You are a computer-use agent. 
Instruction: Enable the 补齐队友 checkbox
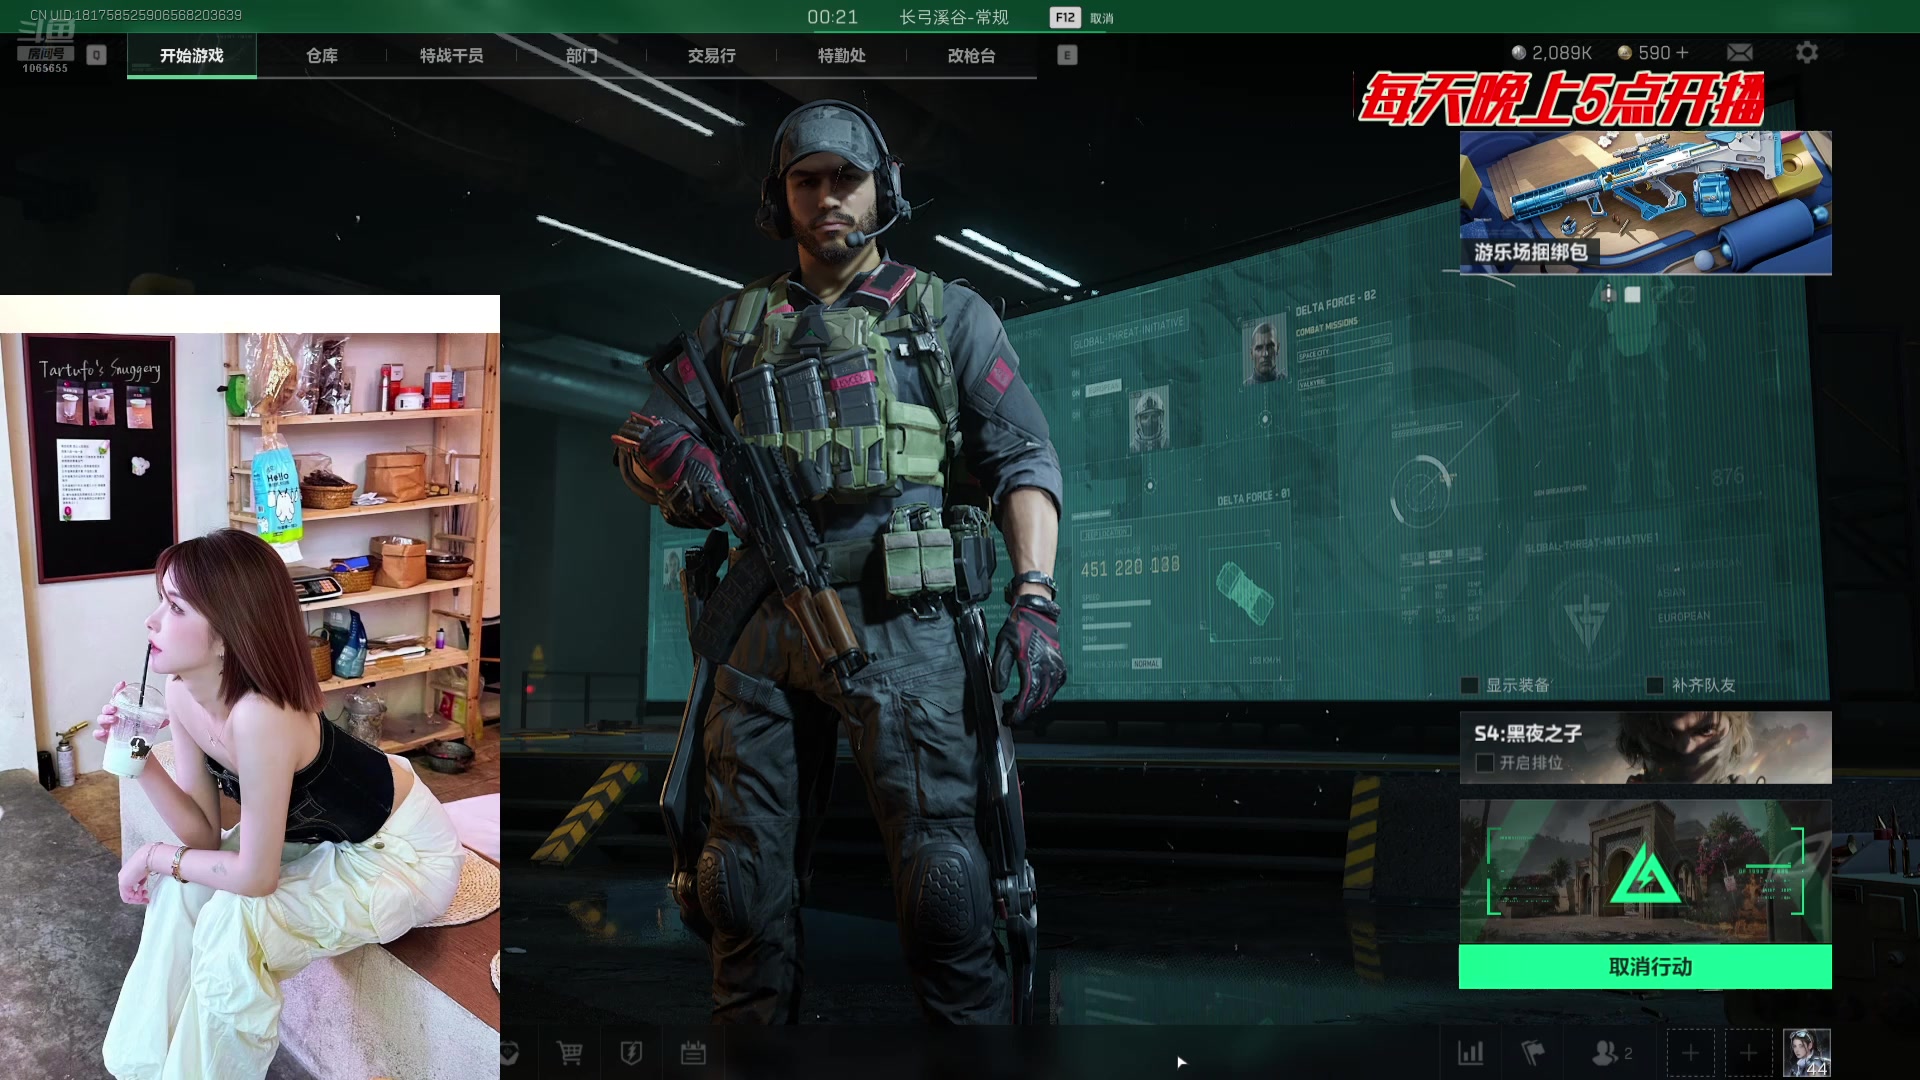click(x=1655, y=685)
